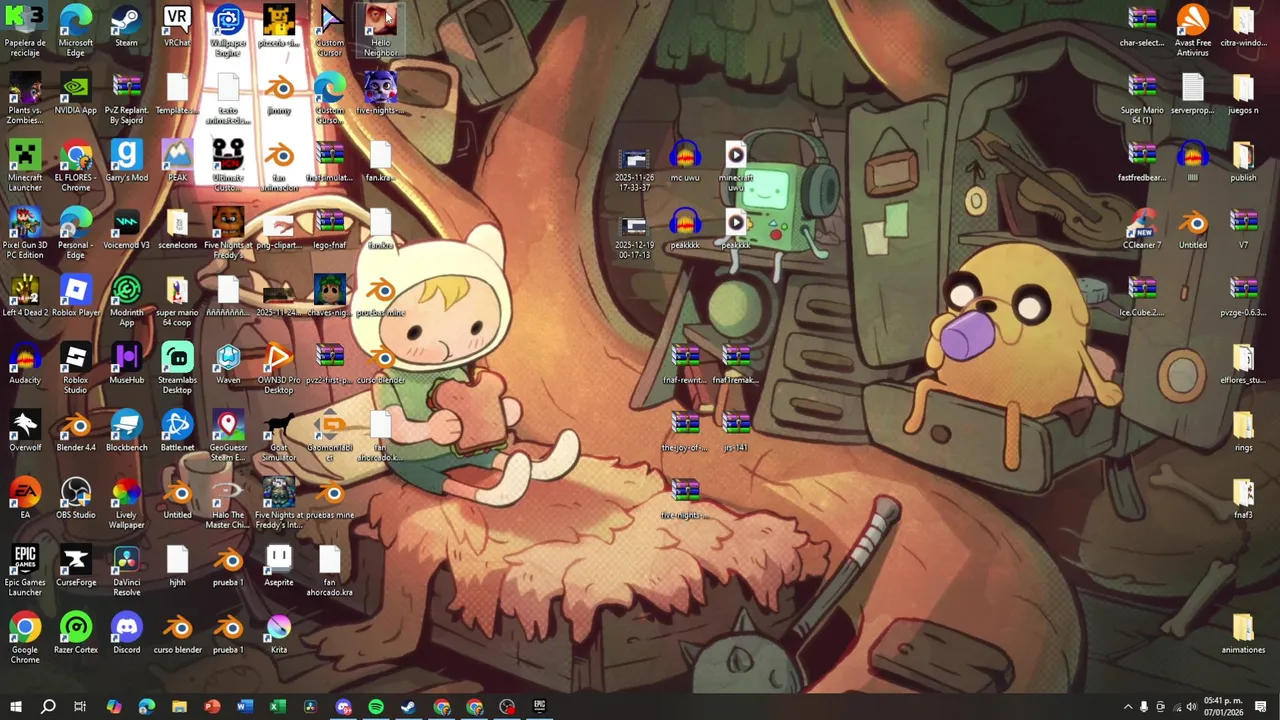Click the microphone tray icon
1280x720 pixels.
click(x=1144, y=707)
